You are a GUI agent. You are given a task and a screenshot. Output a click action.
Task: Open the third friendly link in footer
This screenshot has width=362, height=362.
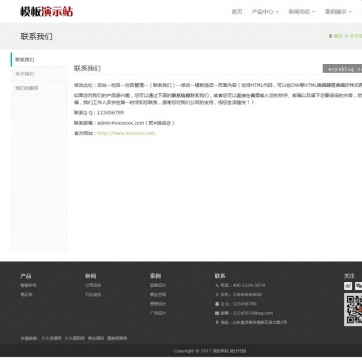coord(96,338)
